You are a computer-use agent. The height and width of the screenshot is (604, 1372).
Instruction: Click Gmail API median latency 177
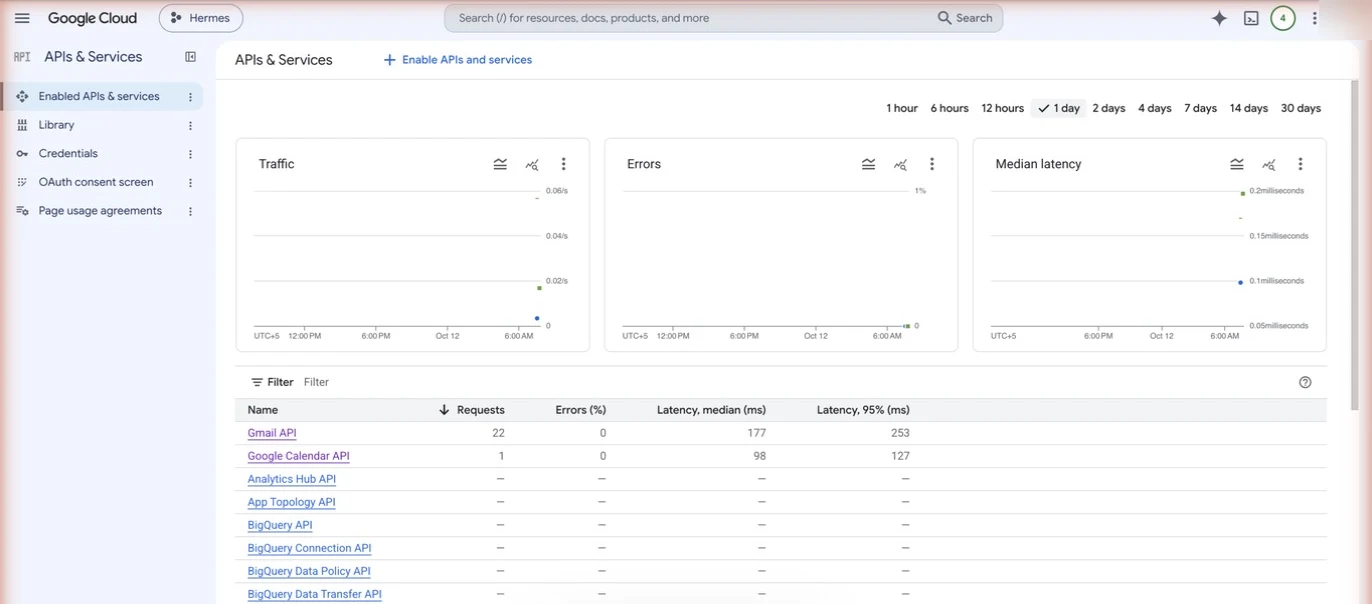pos(756,433)
